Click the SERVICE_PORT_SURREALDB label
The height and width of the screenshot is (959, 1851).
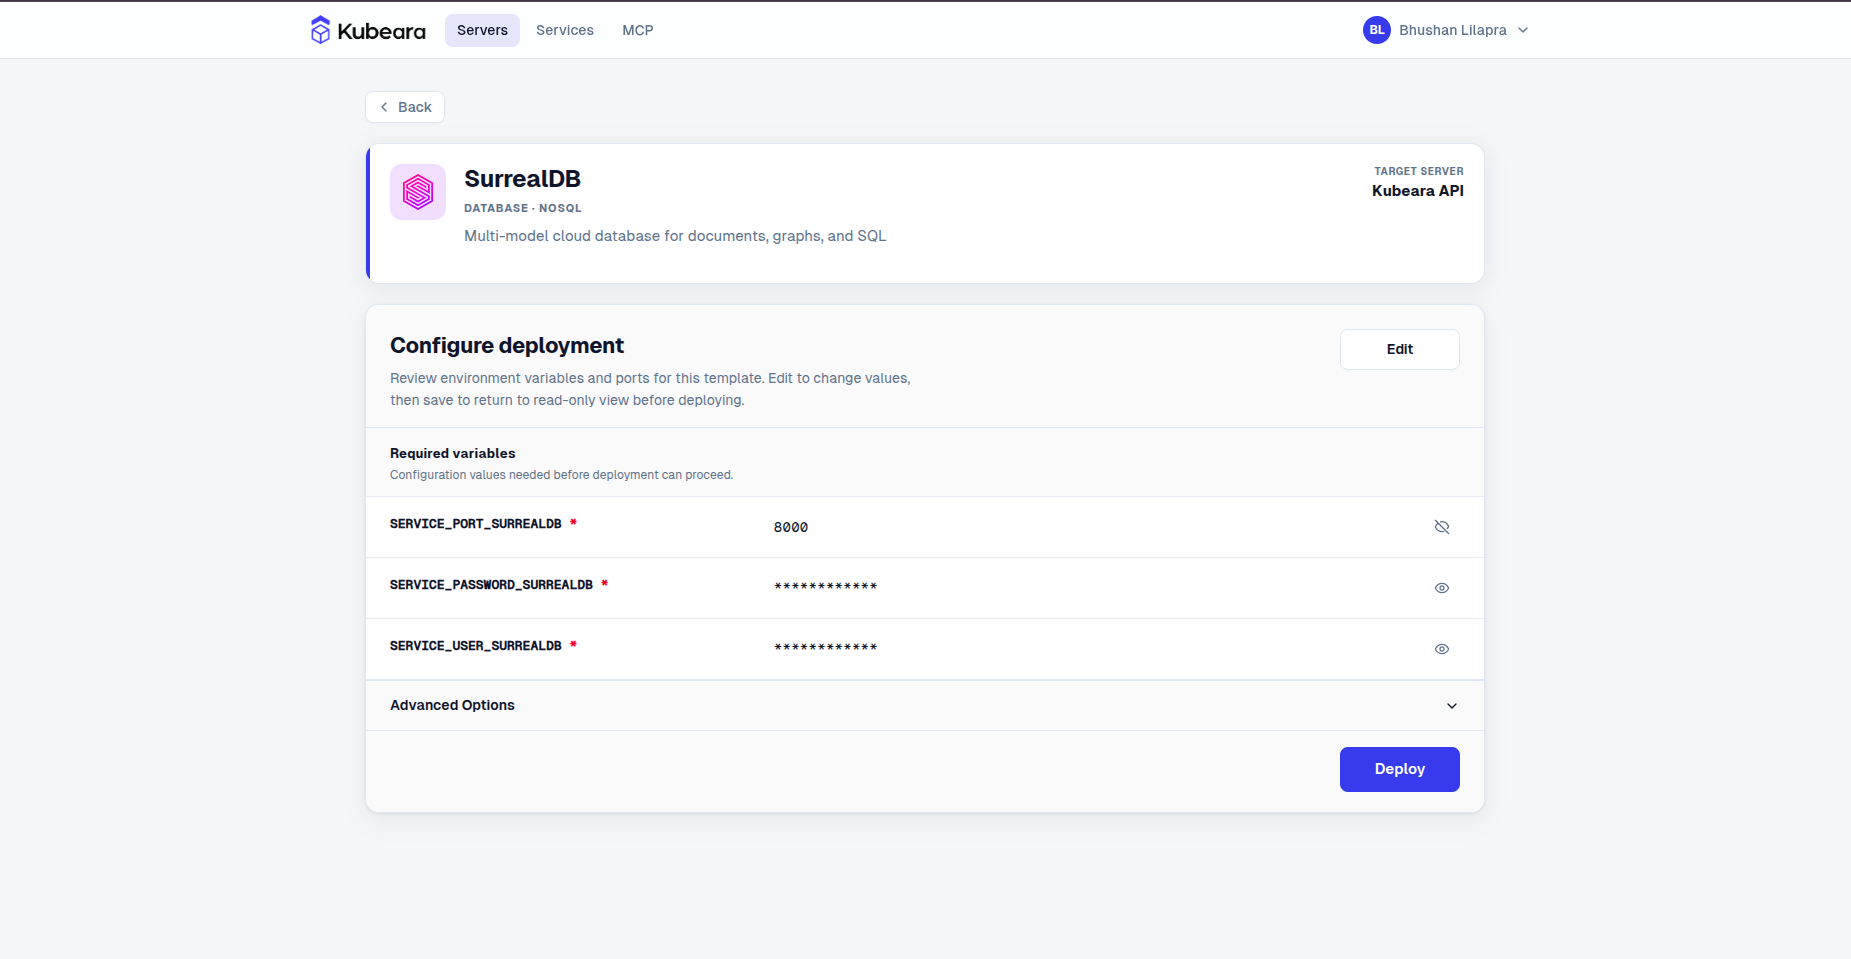pyautogui.click(x=476, y=524)
